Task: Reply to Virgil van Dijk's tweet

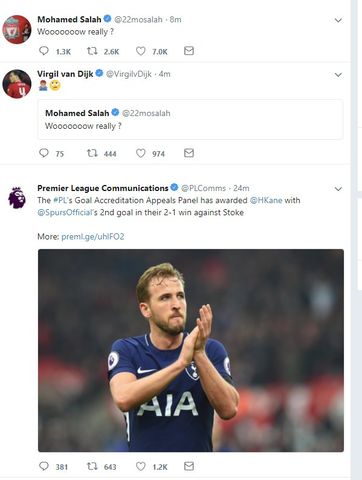Action: pos(44,153)
